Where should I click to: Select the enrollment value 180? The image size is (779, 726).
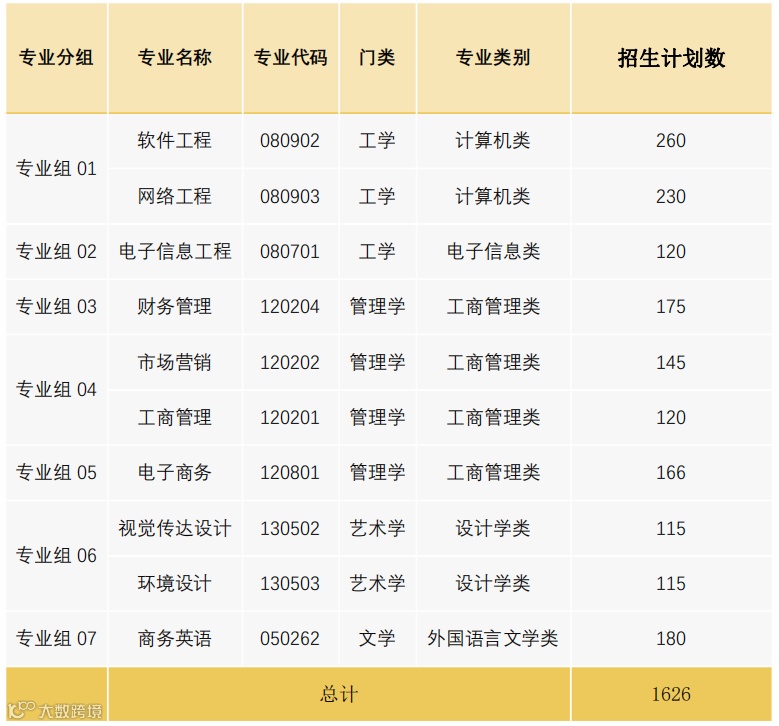coord(671,639)
